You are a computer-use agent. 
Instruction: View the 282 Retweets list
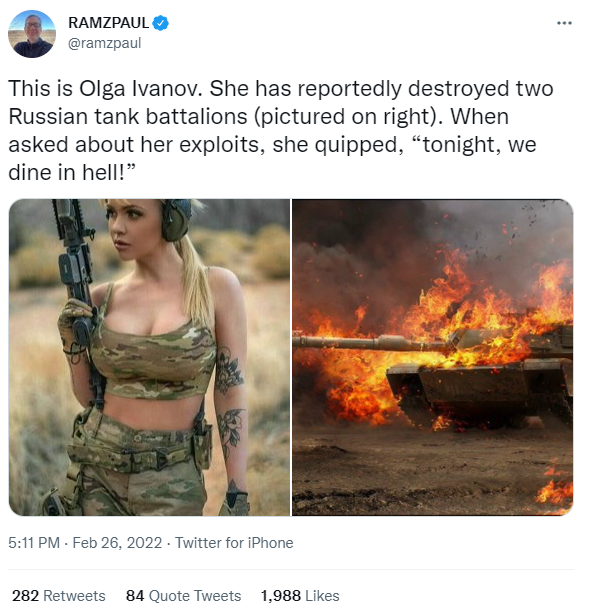pyautogui.click(x=59, y=596)
